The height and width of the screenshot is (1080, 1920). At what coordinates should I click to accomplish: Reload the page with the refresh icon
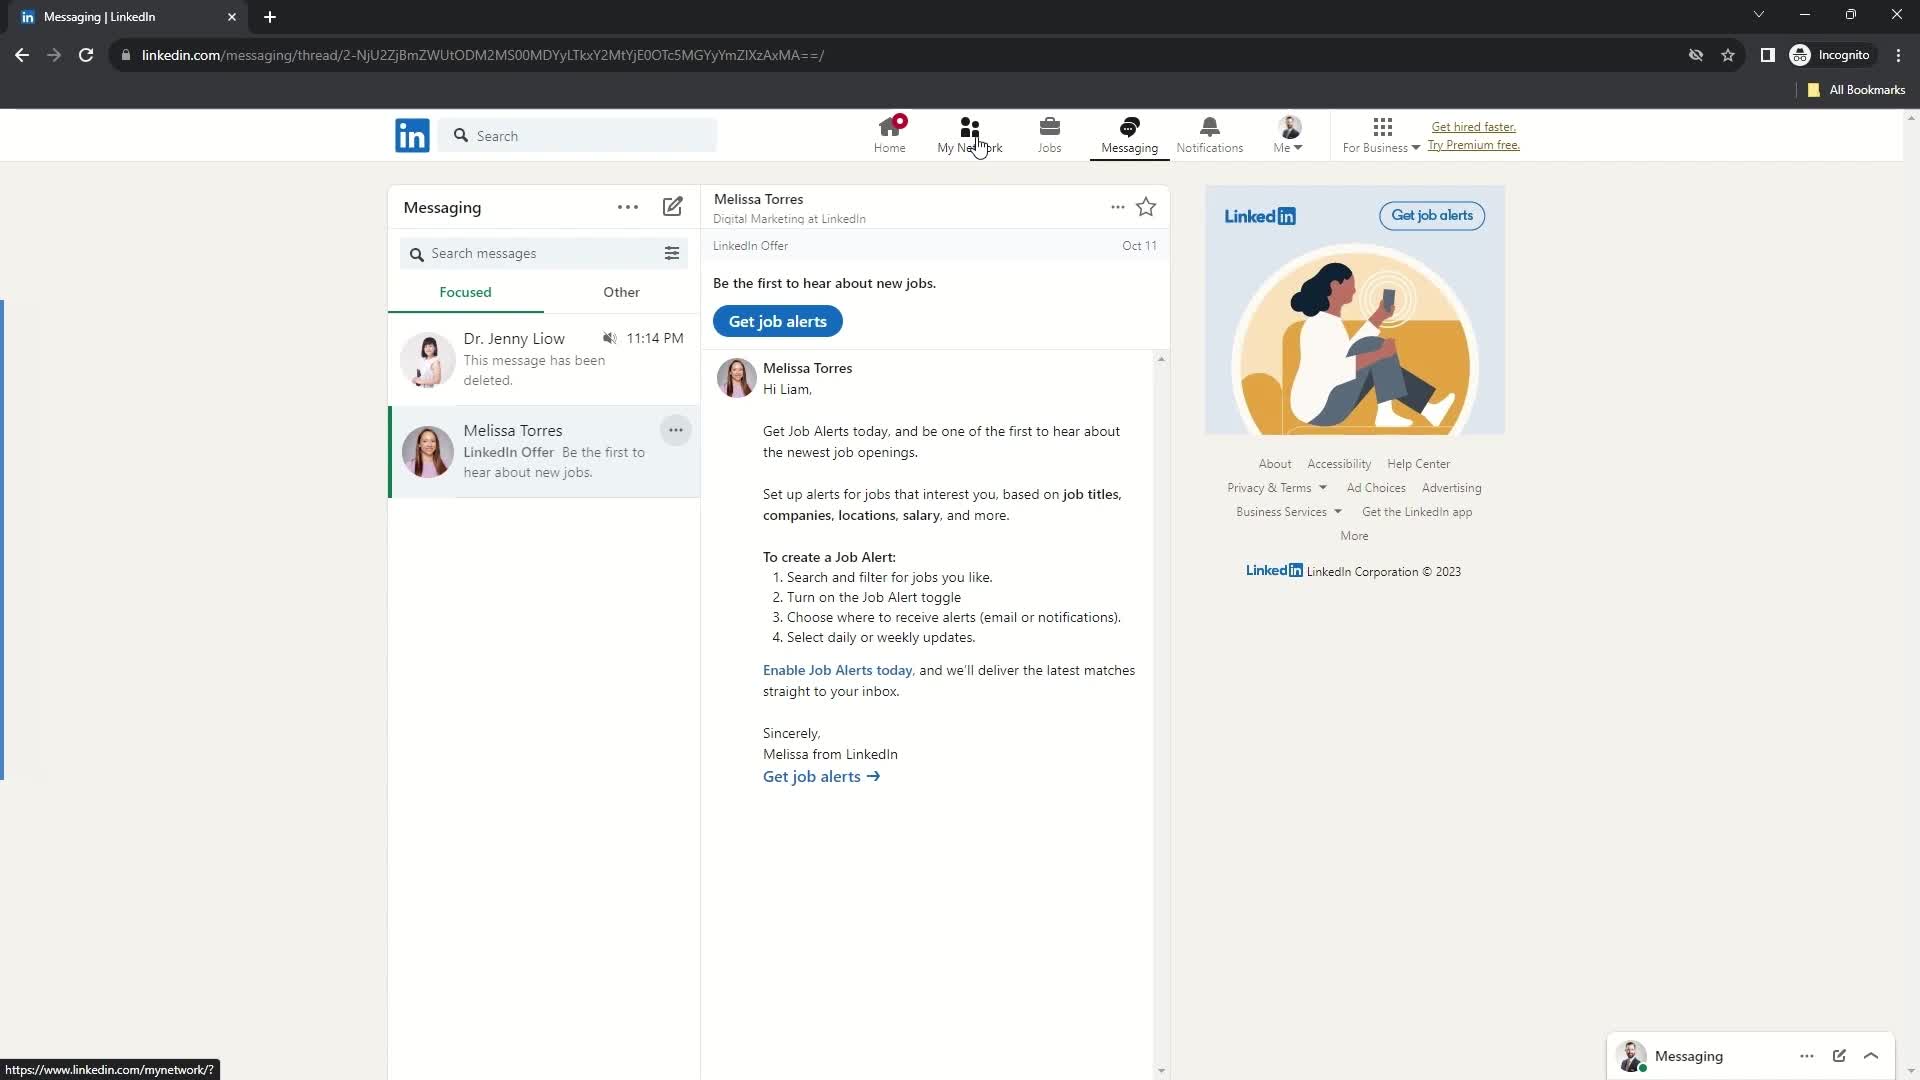(x=86, y=55)
